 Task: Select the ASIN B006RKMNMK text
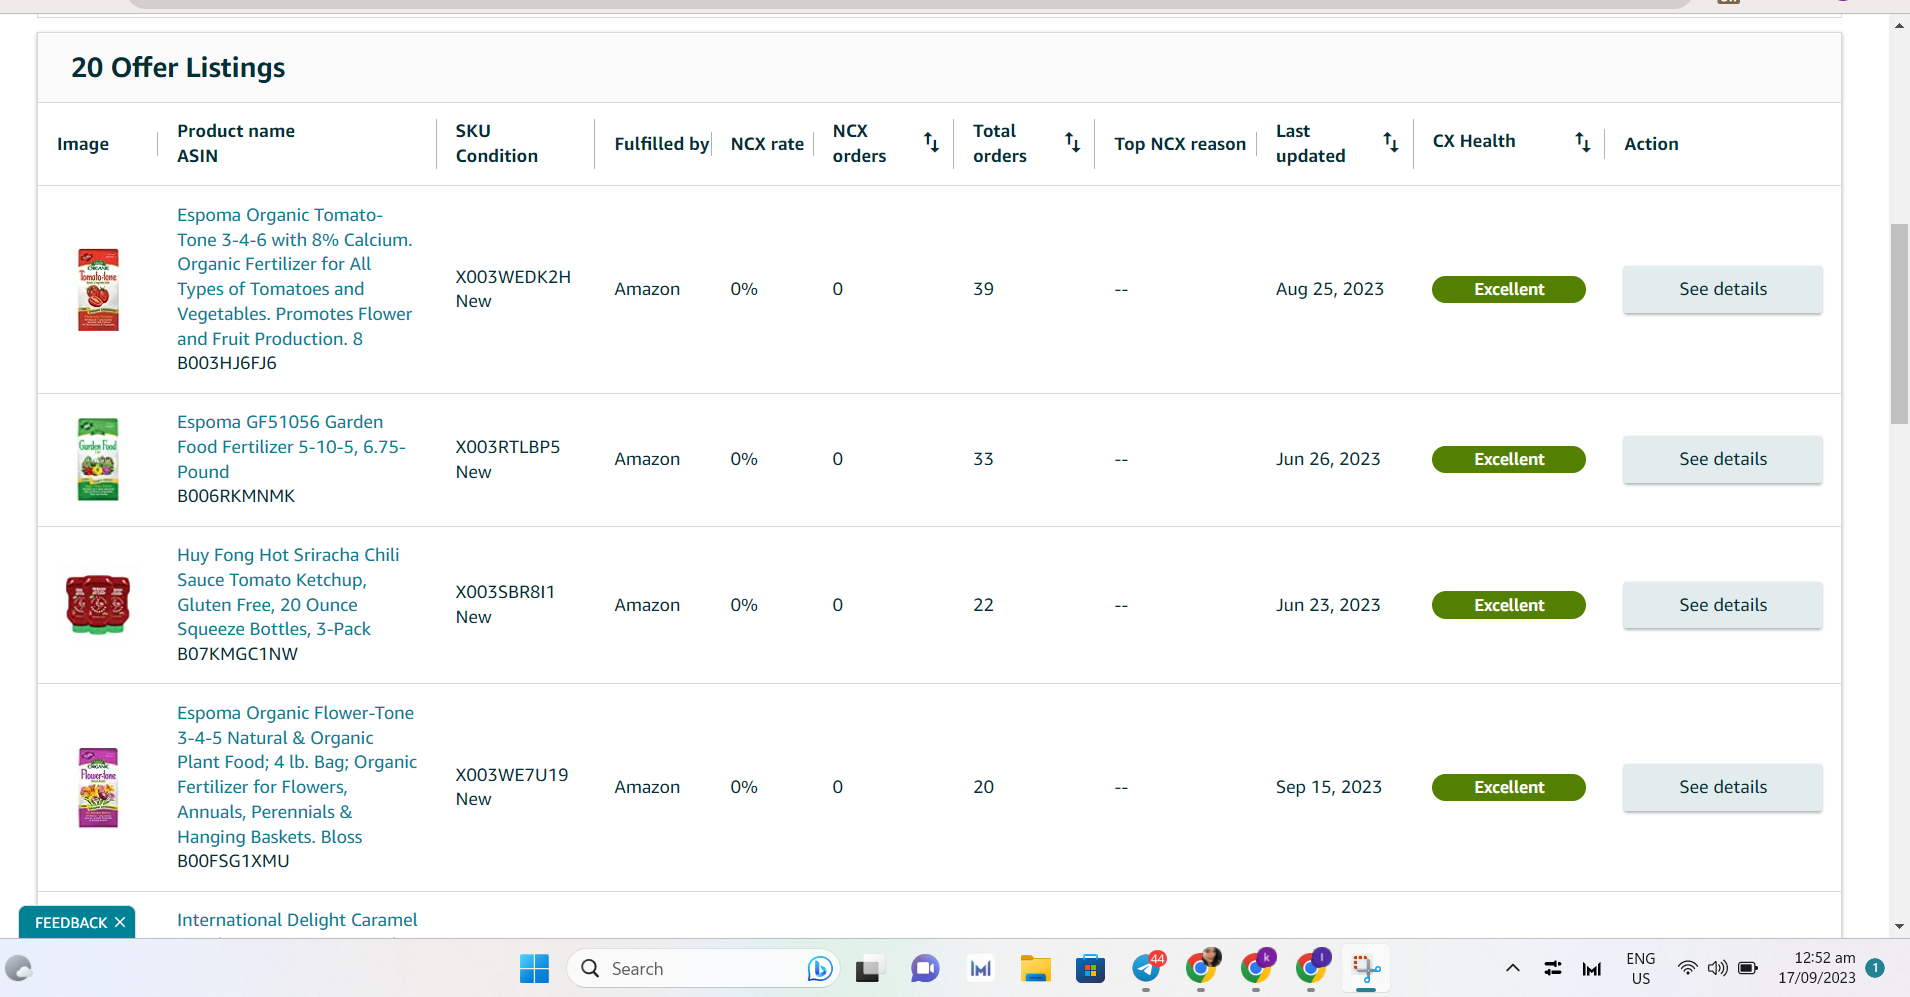236,496
